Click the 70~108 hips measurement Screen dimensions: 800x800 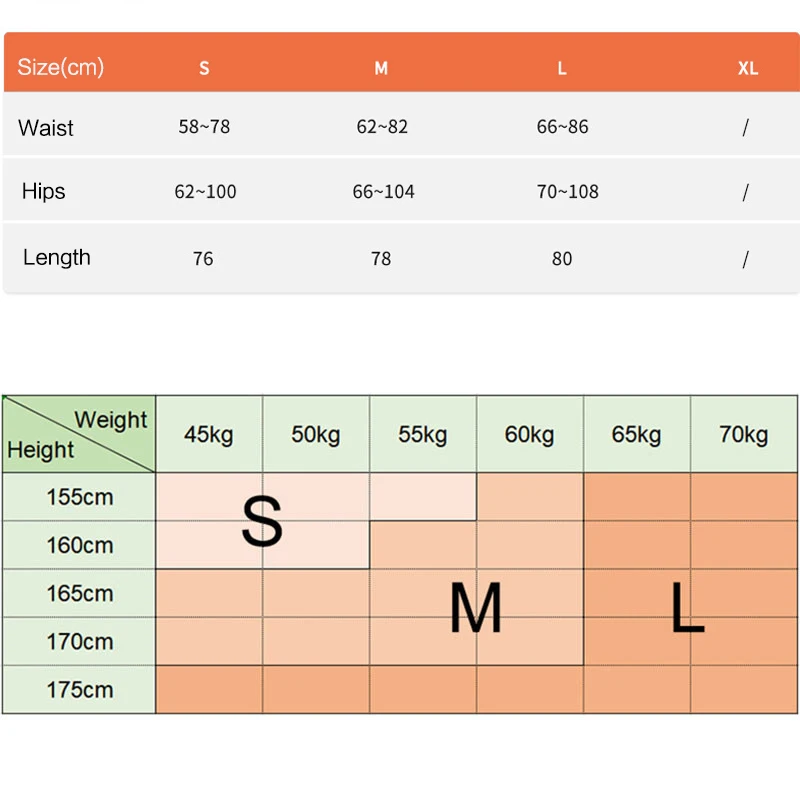pyautogui.click(x=567, y=191)
